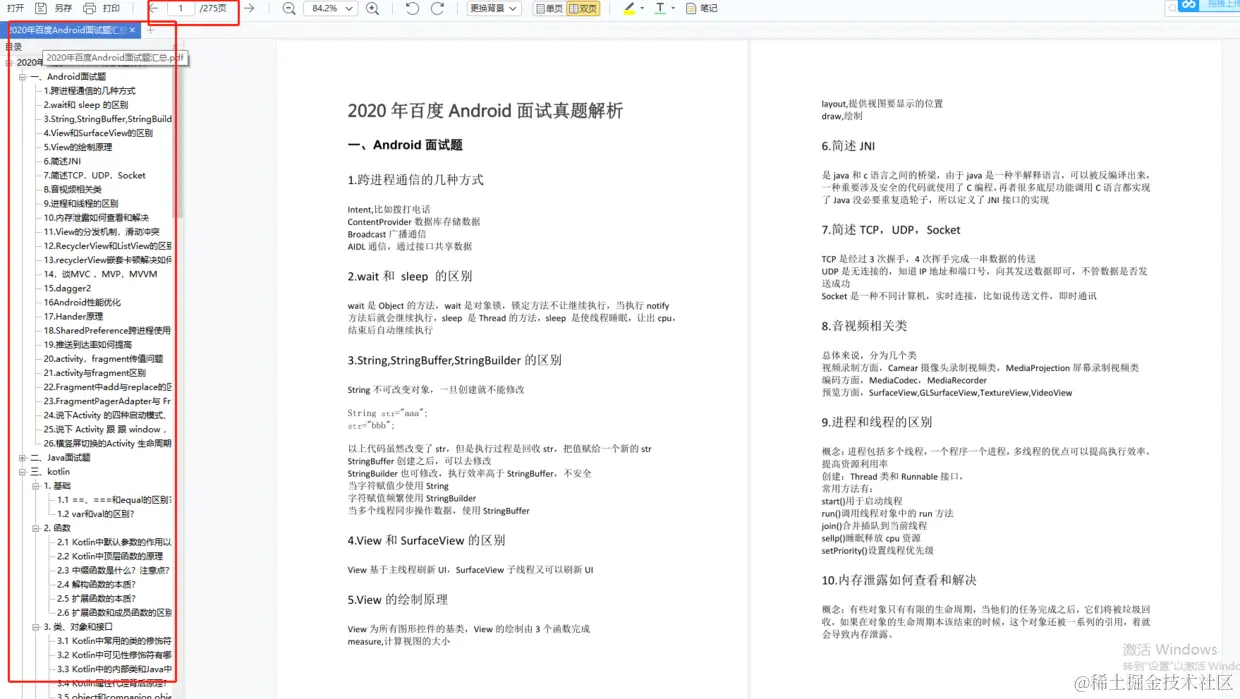Open outline item 19.推送到达率如何提高
1240x699 pixels.
click(x=87, y=344)
